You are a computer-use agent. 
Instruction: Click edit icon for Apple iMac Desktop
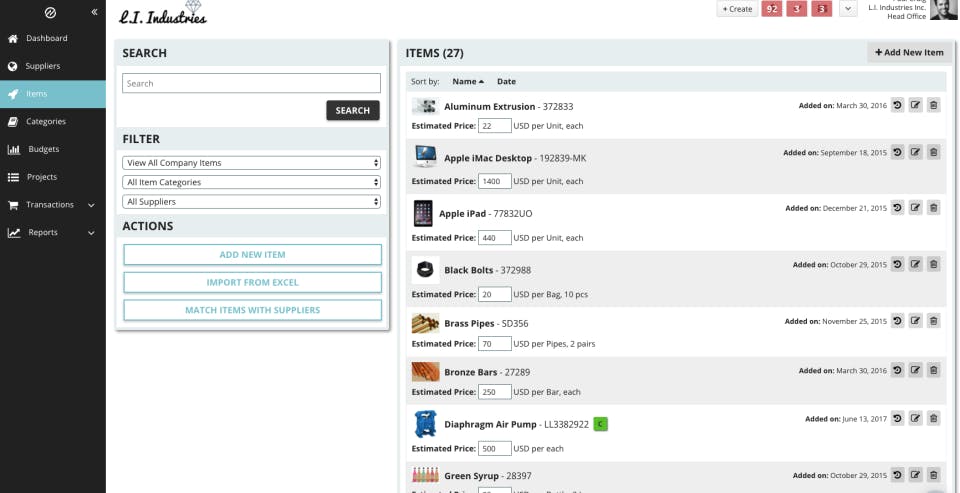[x=915, y=152]
